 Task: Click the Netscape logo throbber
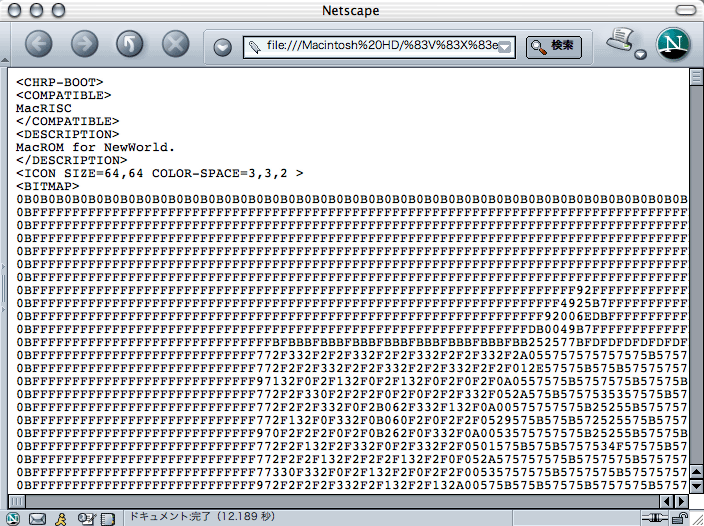(x=673, y=44)
